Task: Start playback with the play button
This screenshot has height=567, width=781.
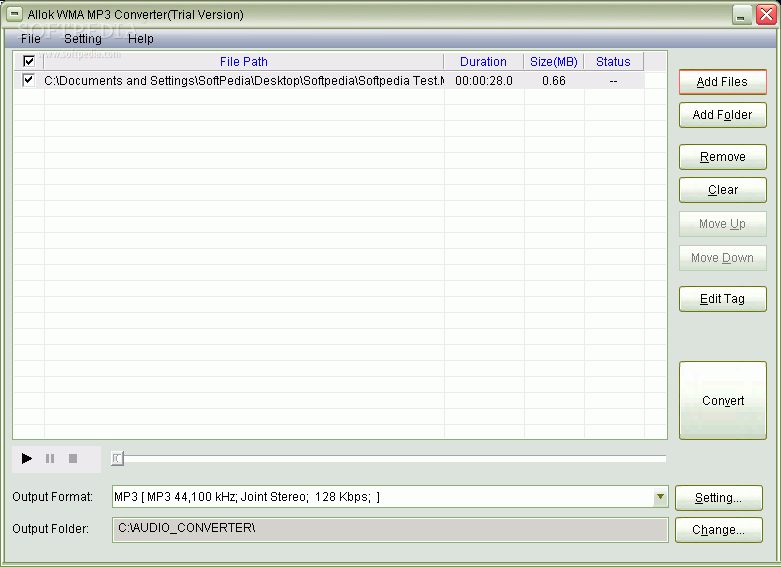Action: point(27,458)
